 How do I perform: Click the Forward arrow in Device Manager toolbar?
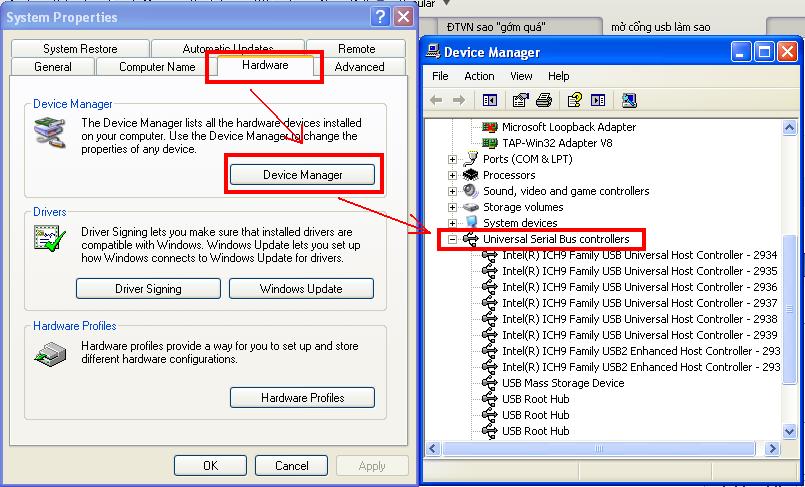[458, 100]
